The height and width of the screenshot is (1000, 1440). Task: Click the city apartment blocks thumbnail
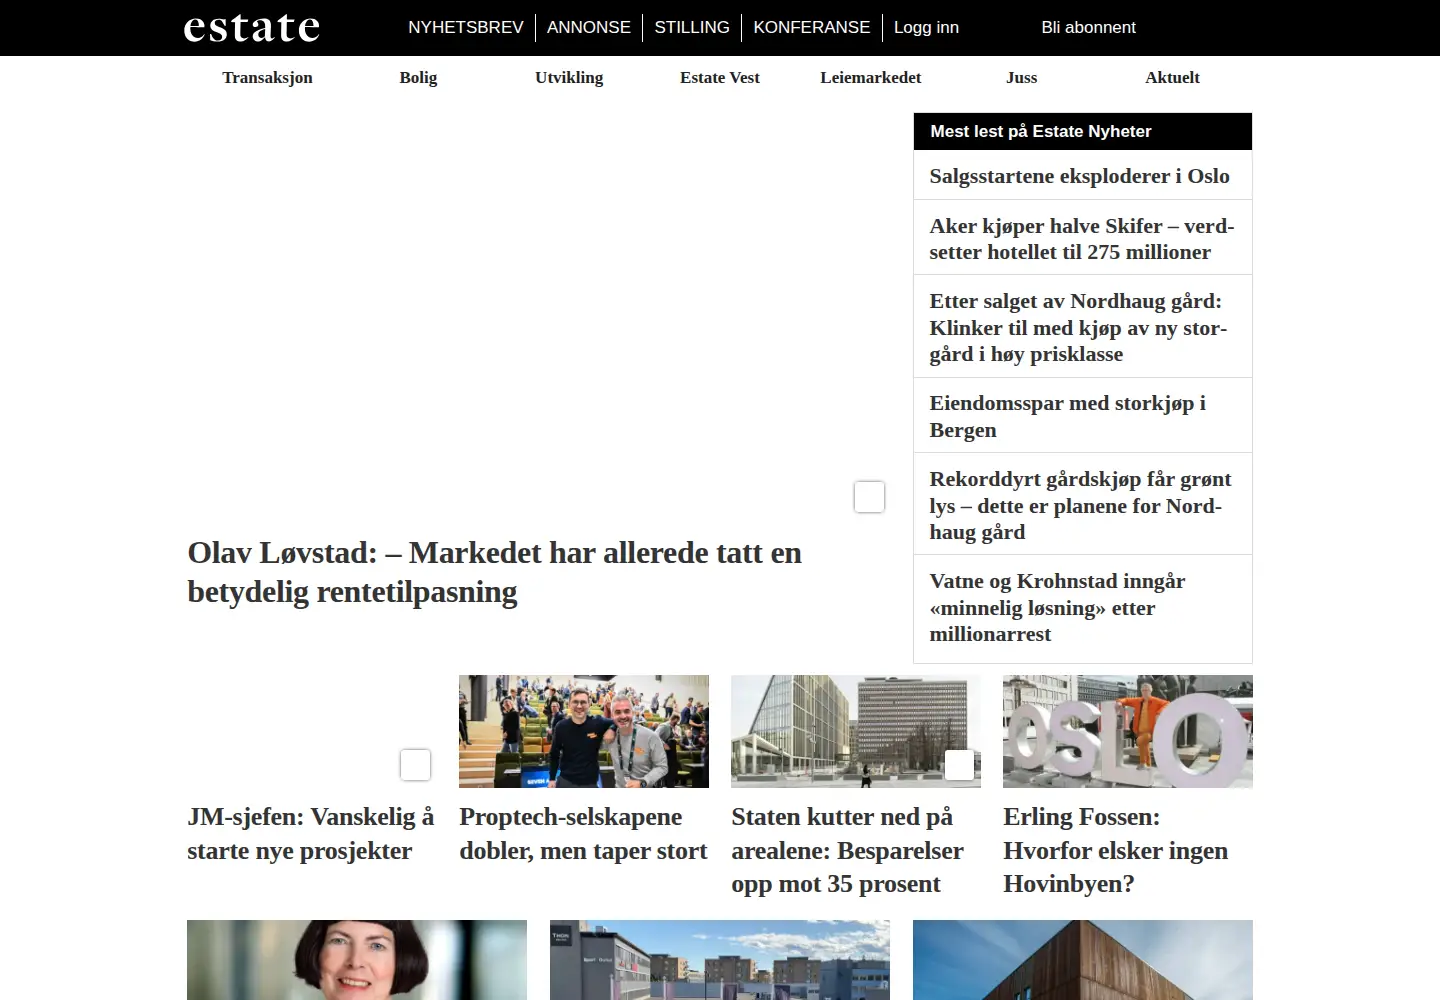point(720,960)
